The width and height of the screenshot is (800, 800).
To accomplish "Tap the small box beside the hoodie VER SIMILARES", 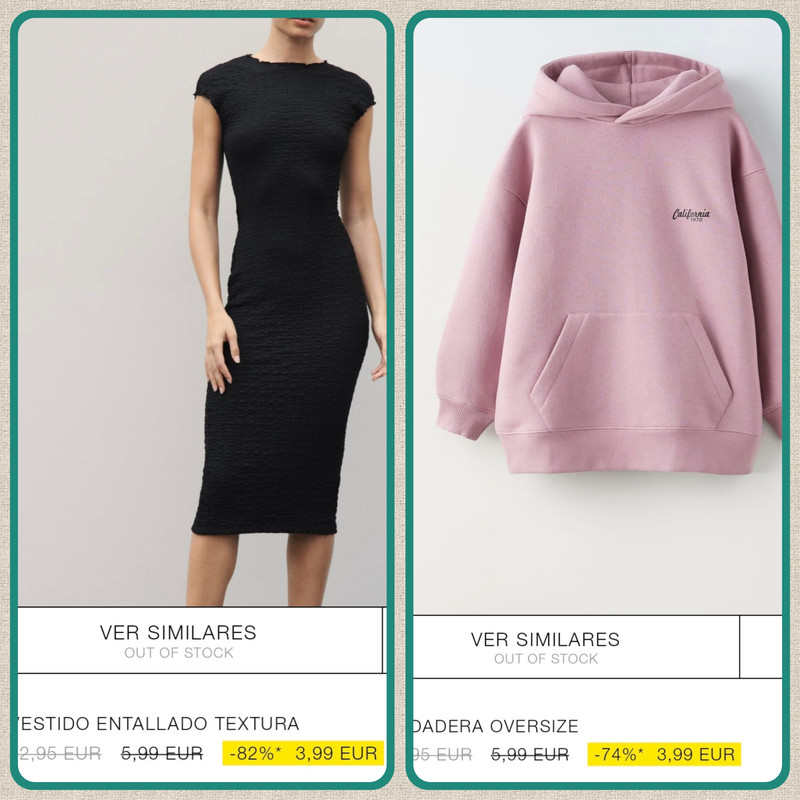I will pos(761,647).
